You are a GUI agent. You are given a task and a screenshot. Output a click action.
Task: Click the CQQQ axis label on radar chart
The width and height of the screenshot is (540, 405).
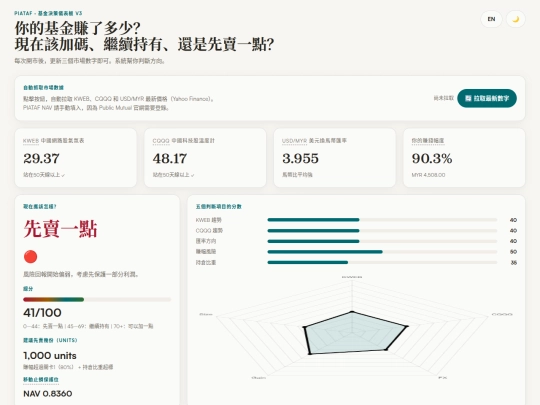click(502, 314)
